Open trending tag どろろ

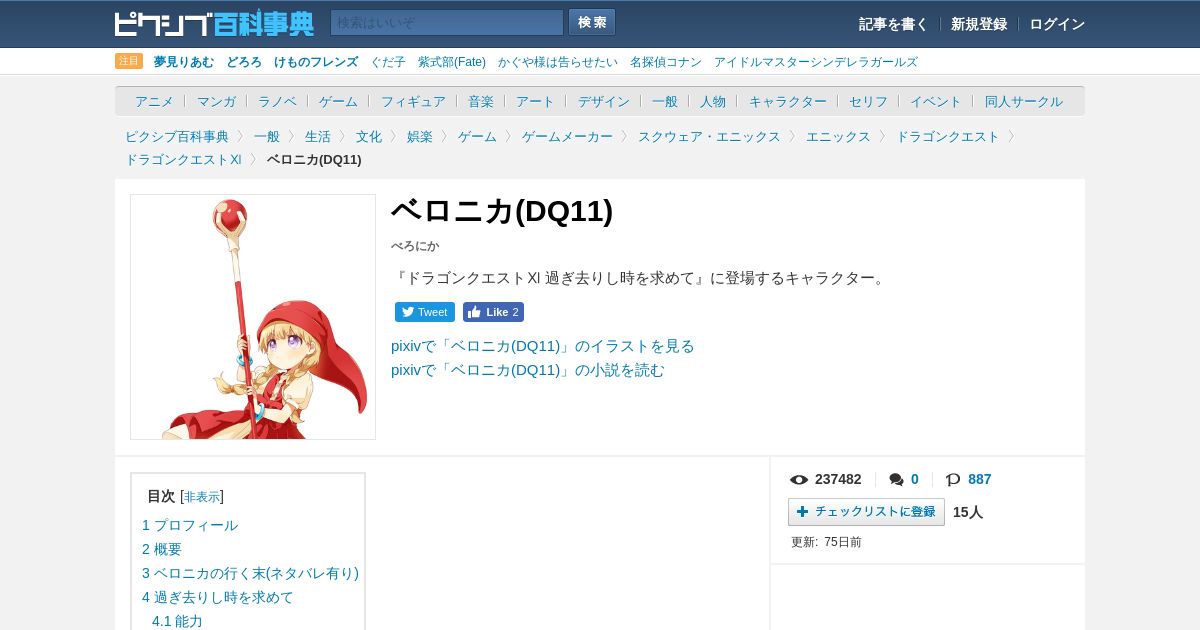pyautogui.click(x=244, y=62)
